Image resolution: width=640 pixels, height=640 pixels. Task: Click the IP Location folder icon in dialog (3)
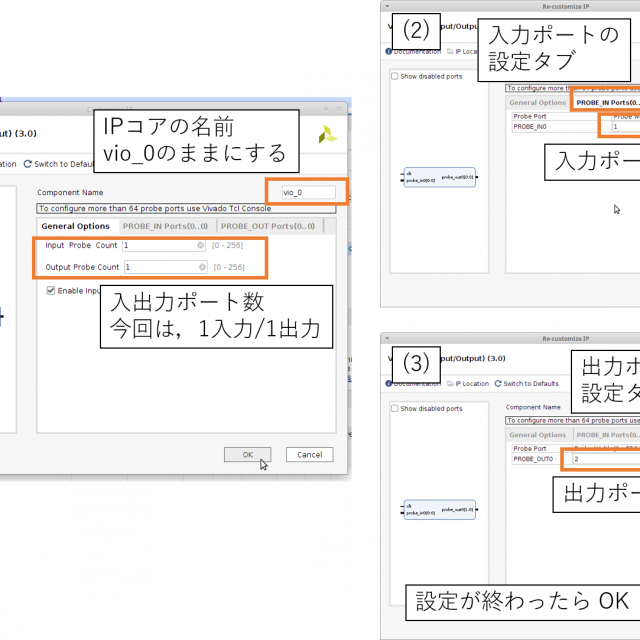click(x=450, y=384)
